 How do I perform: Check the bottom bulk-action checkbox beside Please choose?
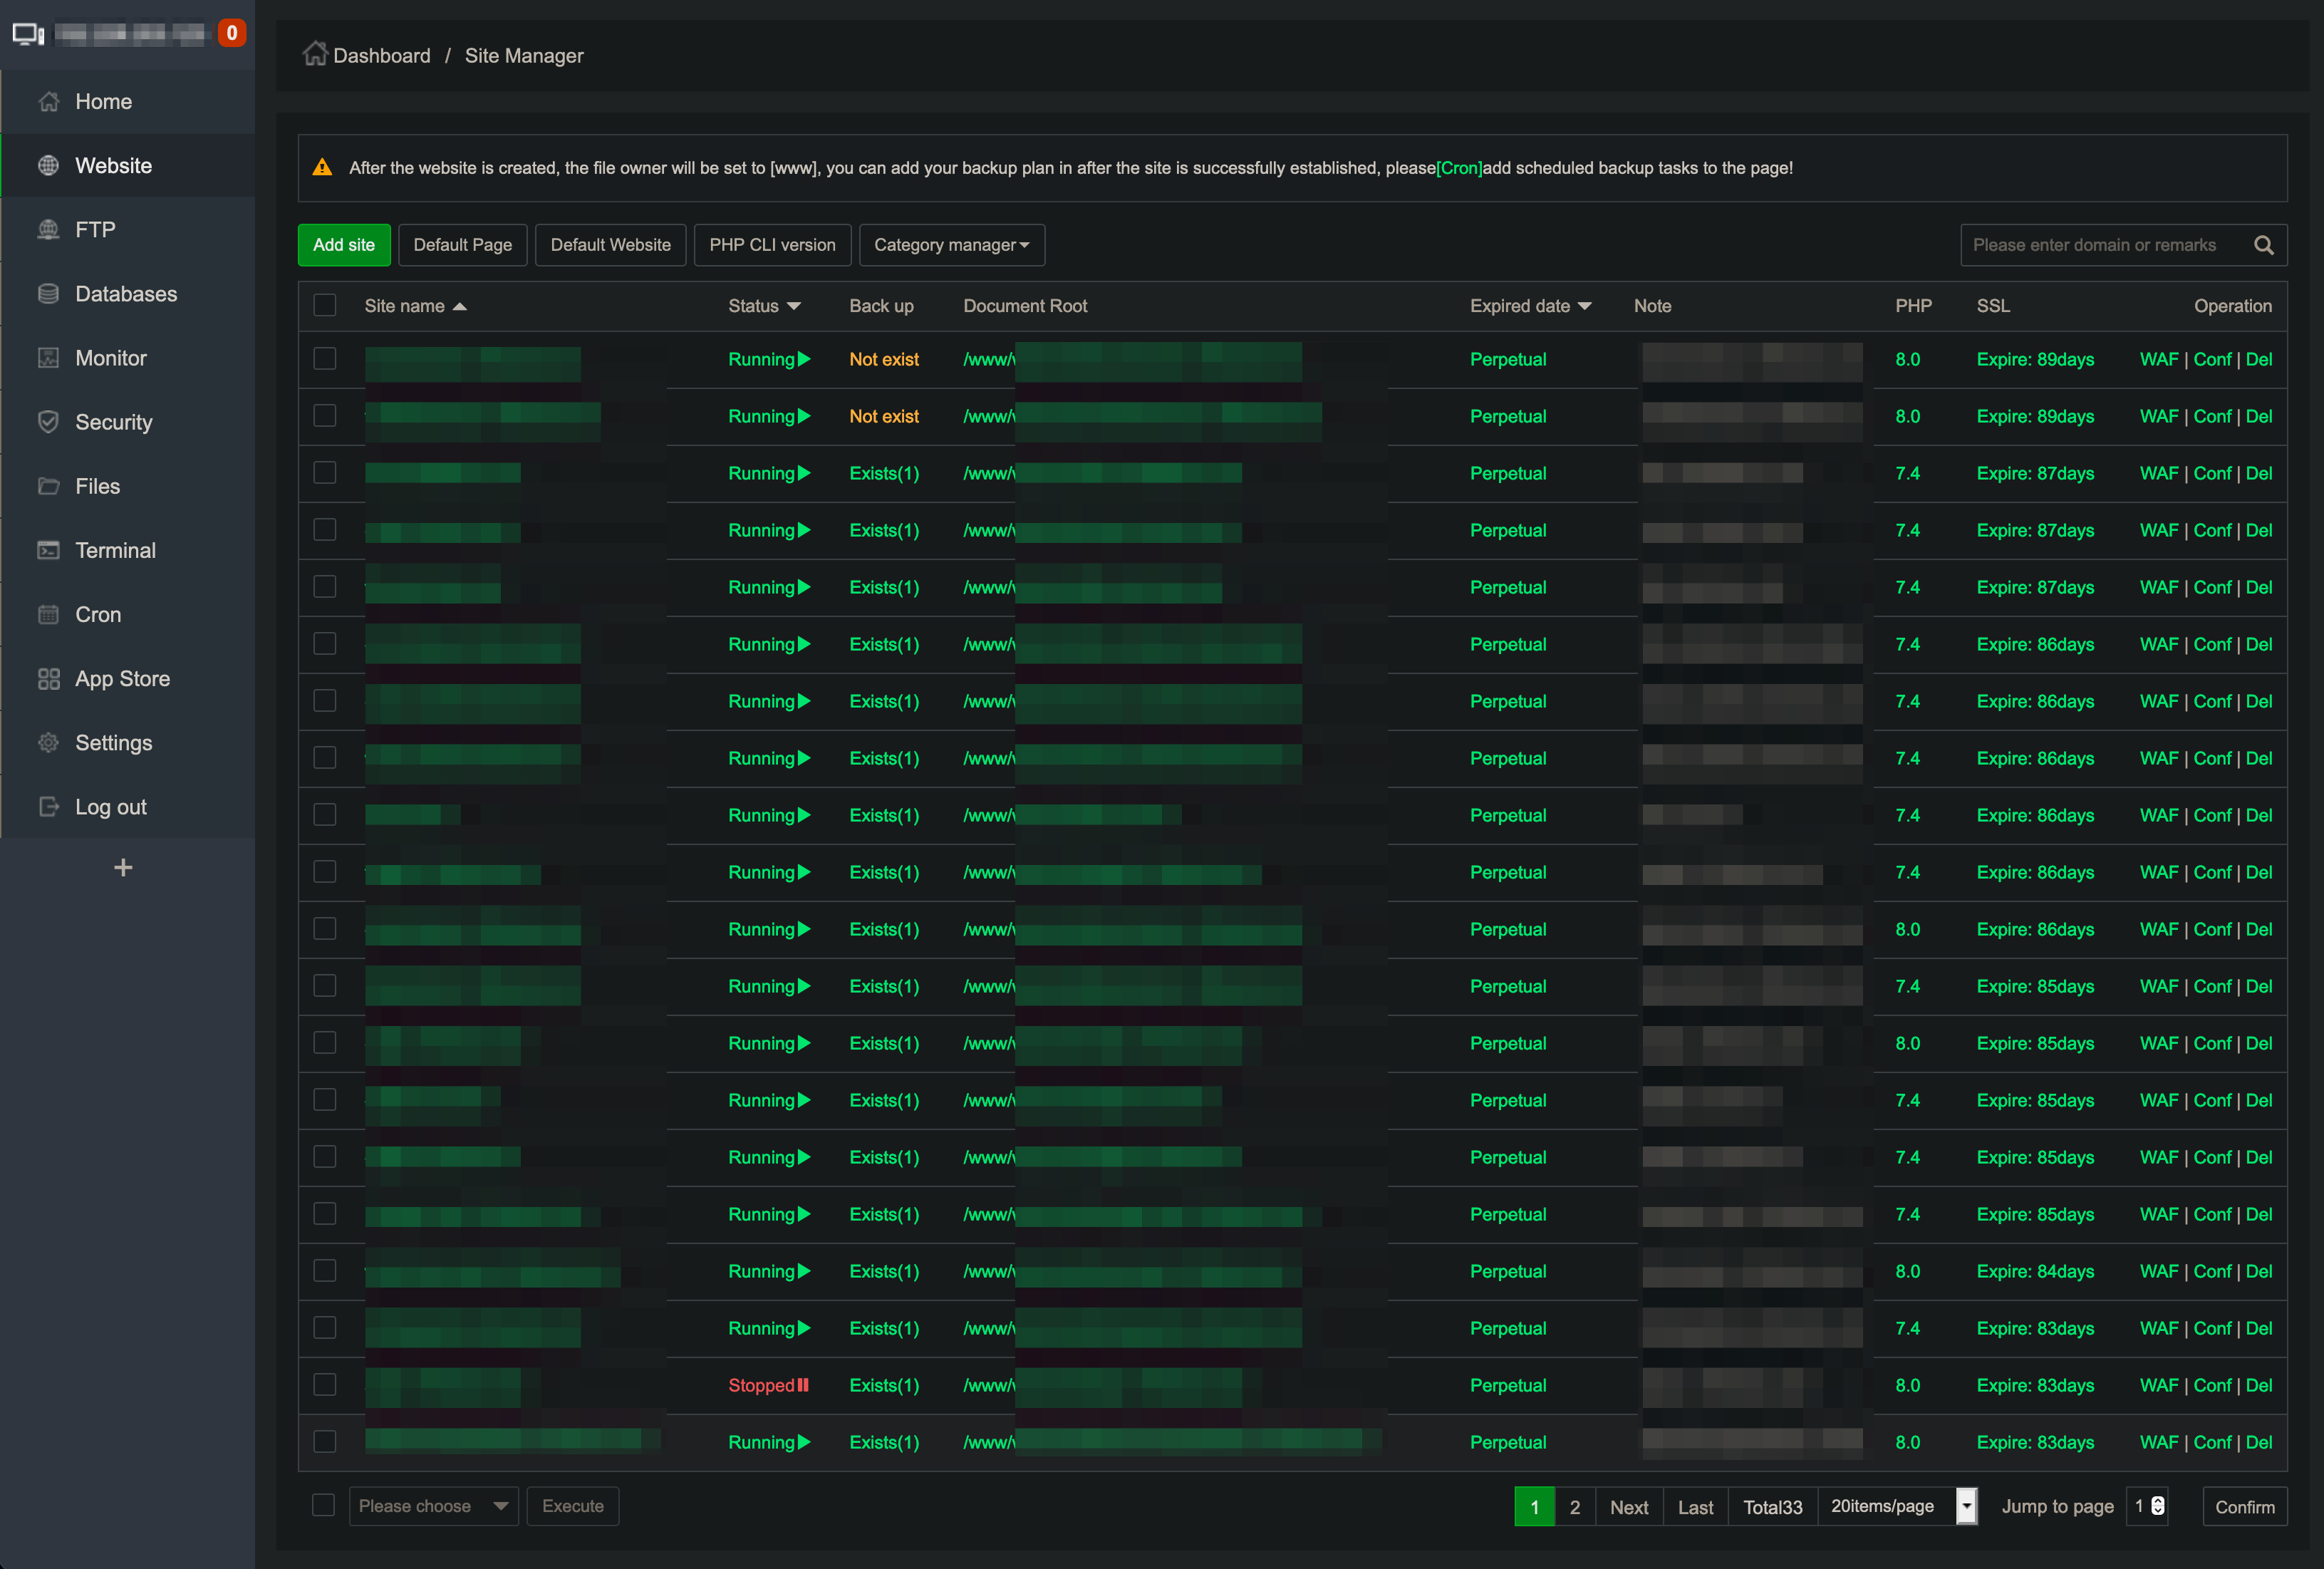coord(323,1505)
